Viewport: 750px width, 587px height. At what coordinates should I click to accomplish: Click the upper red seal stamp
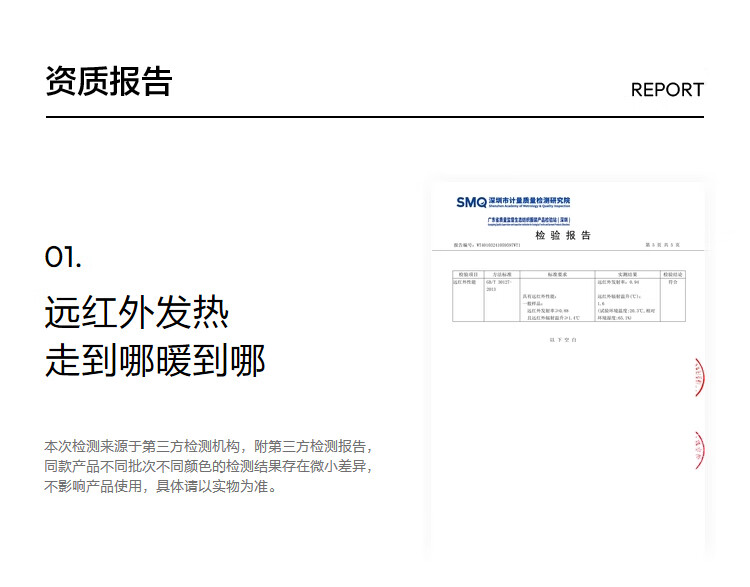(699, 377)
